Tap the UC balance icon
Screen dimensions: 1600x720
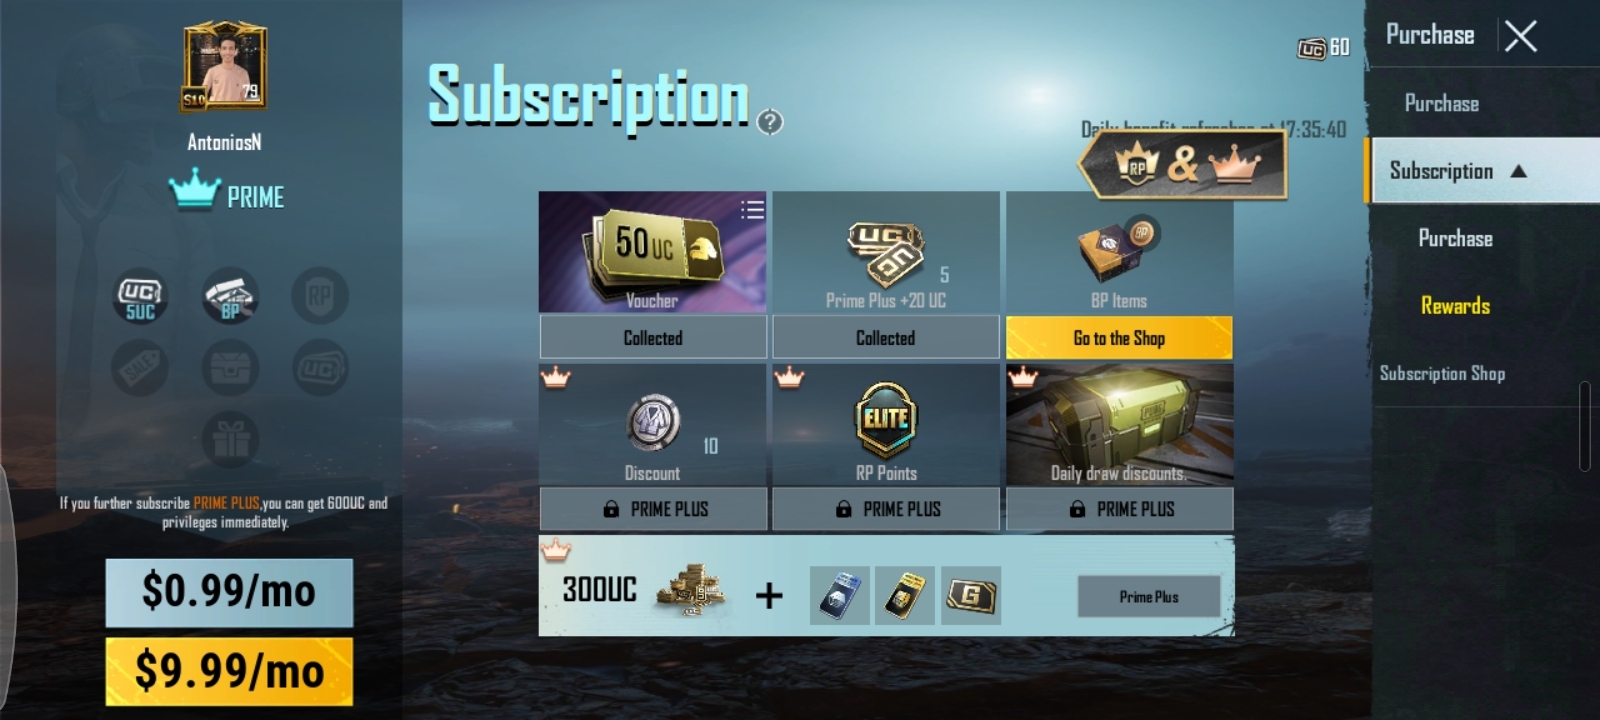[1311, 48]
